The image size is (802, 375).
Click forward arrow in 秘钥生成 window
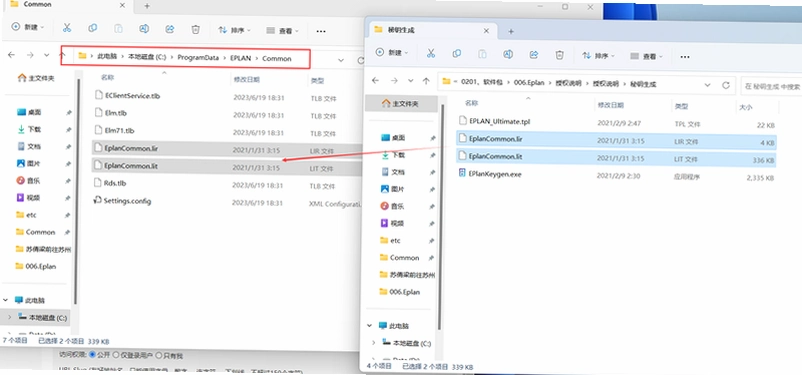tap(394, 80)
